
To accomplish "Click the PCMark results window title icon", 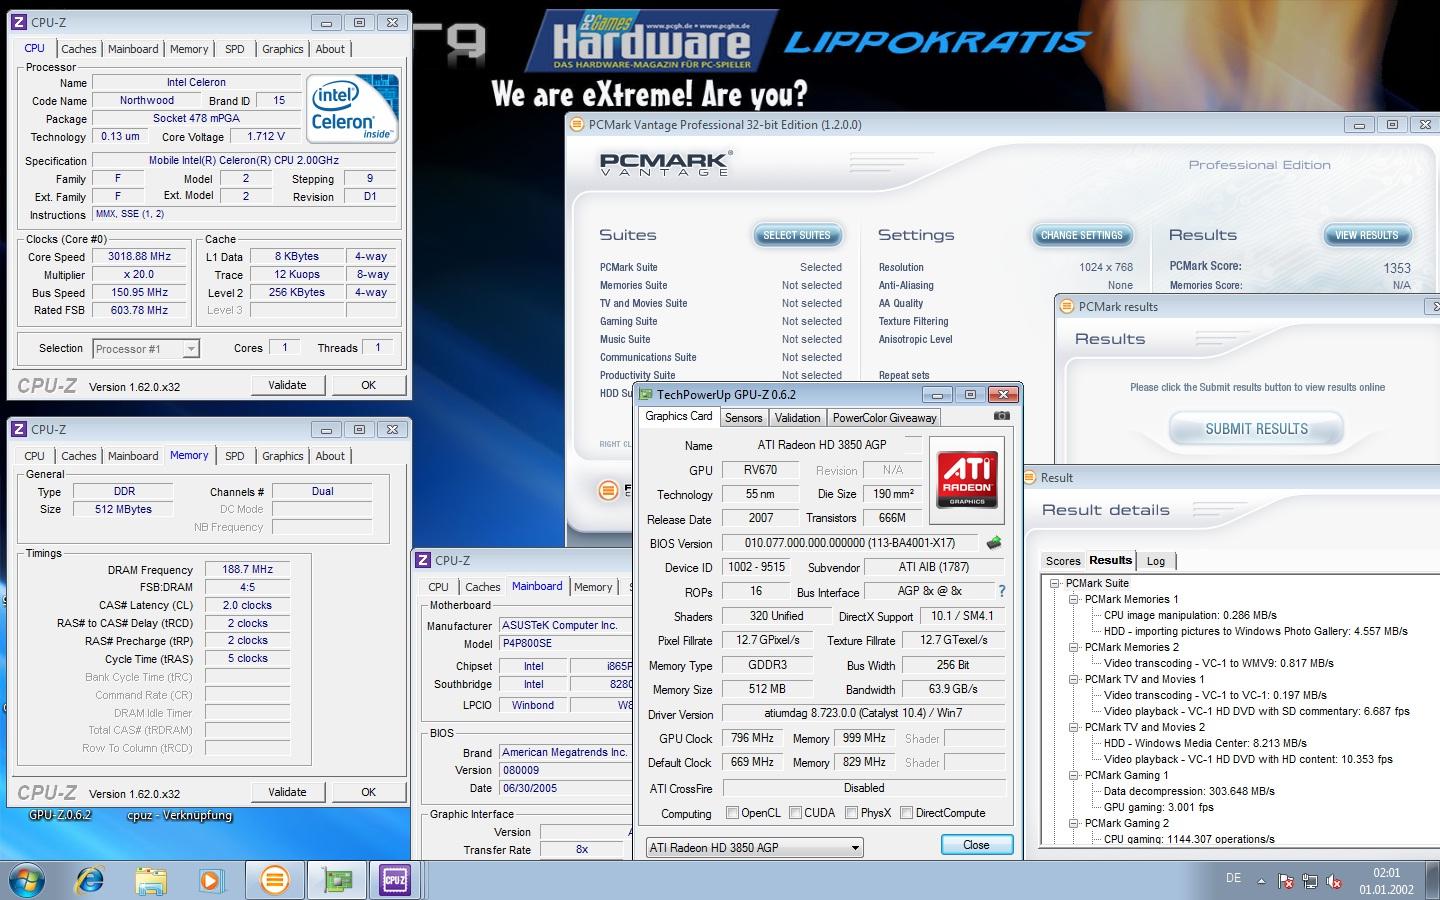I will click(x=1066, y=306).
